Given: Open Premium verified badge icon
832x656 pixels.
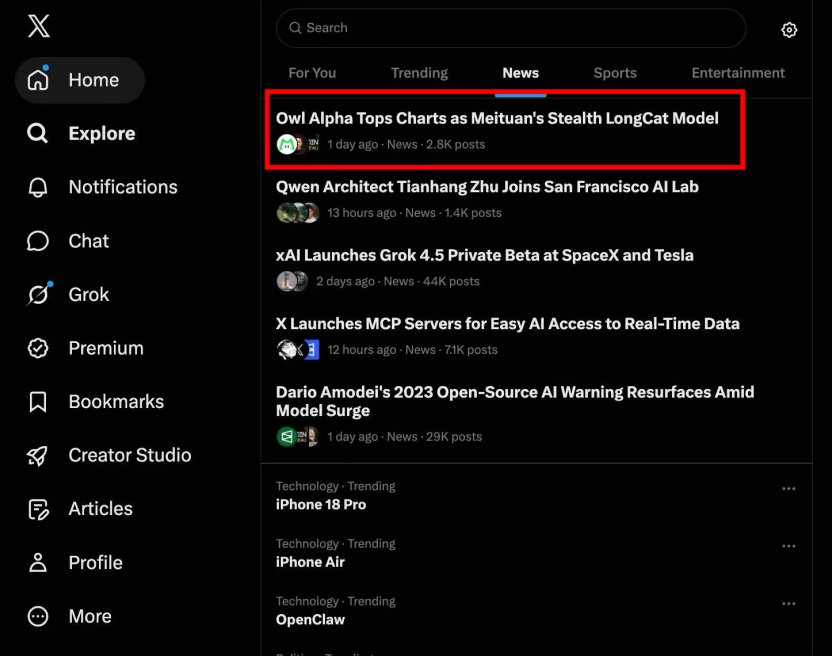Looking at the screenshot, I should click(38, 348).
